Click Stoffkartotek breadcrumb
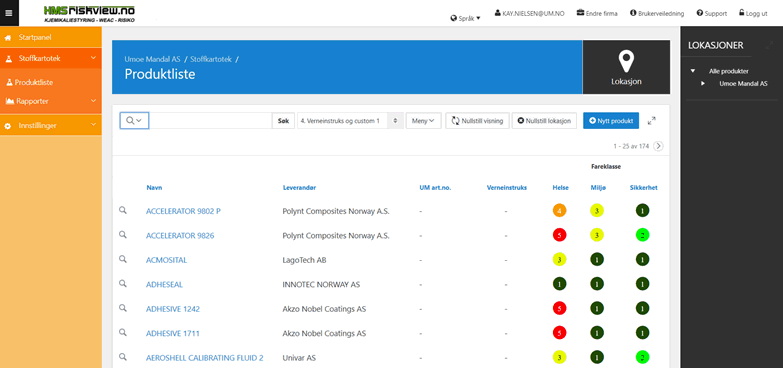The image size is (783, 368). (211, 59)
